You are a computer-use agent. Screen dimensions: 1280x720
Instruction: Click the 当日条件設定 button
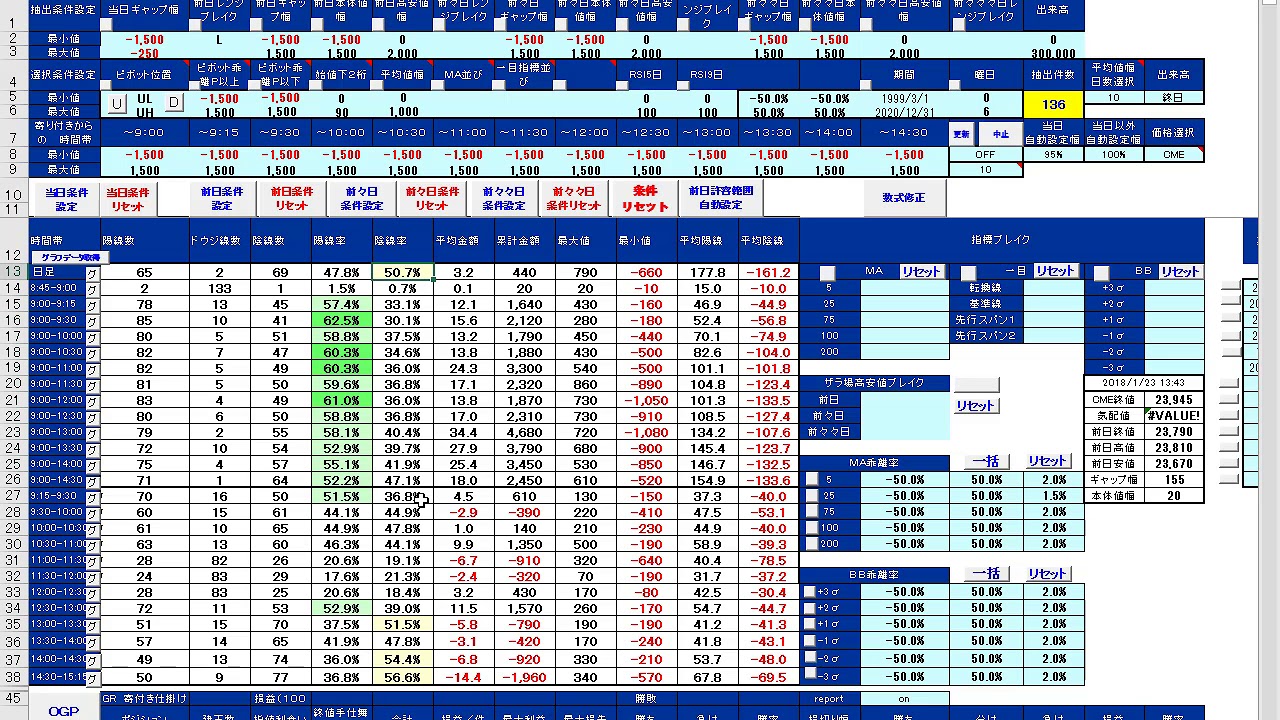pos(66,199)
